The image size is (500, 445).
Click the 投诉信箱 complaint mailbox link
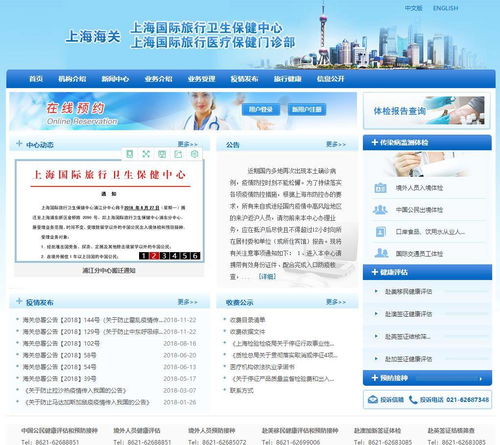(392, 399)
